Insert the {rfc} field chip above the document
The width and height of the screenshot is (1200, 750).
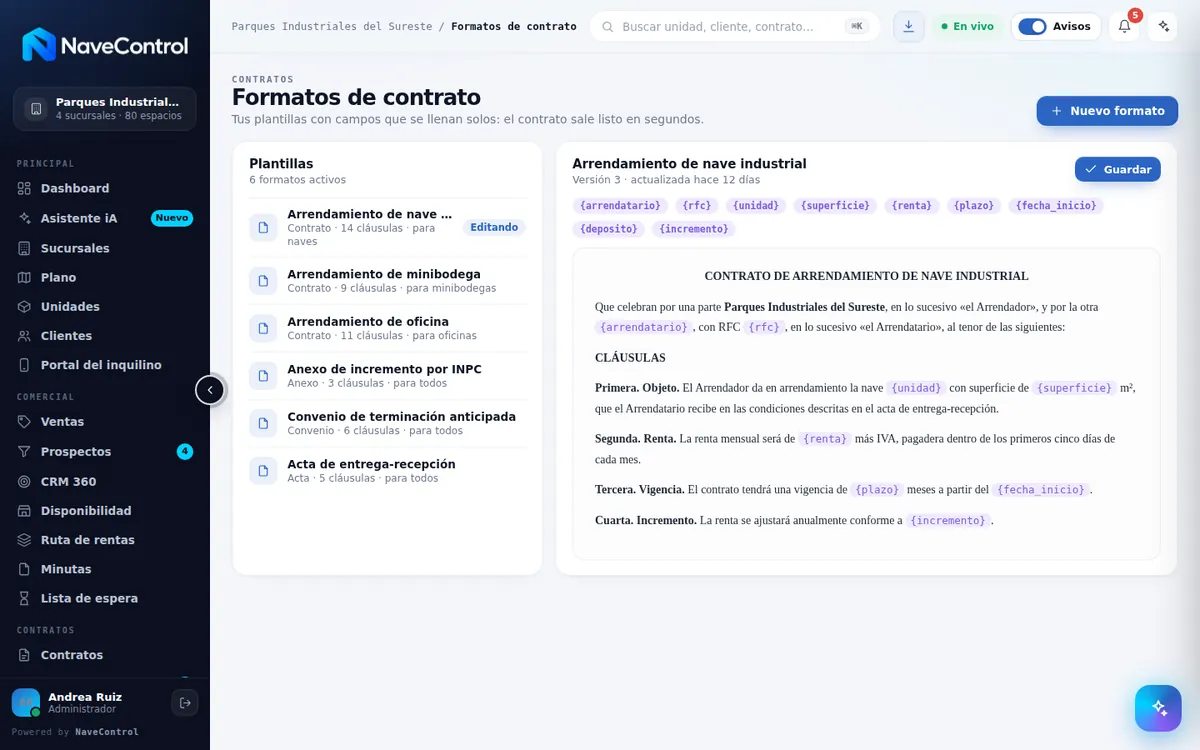pyautogui.click(x=697, y=205)
